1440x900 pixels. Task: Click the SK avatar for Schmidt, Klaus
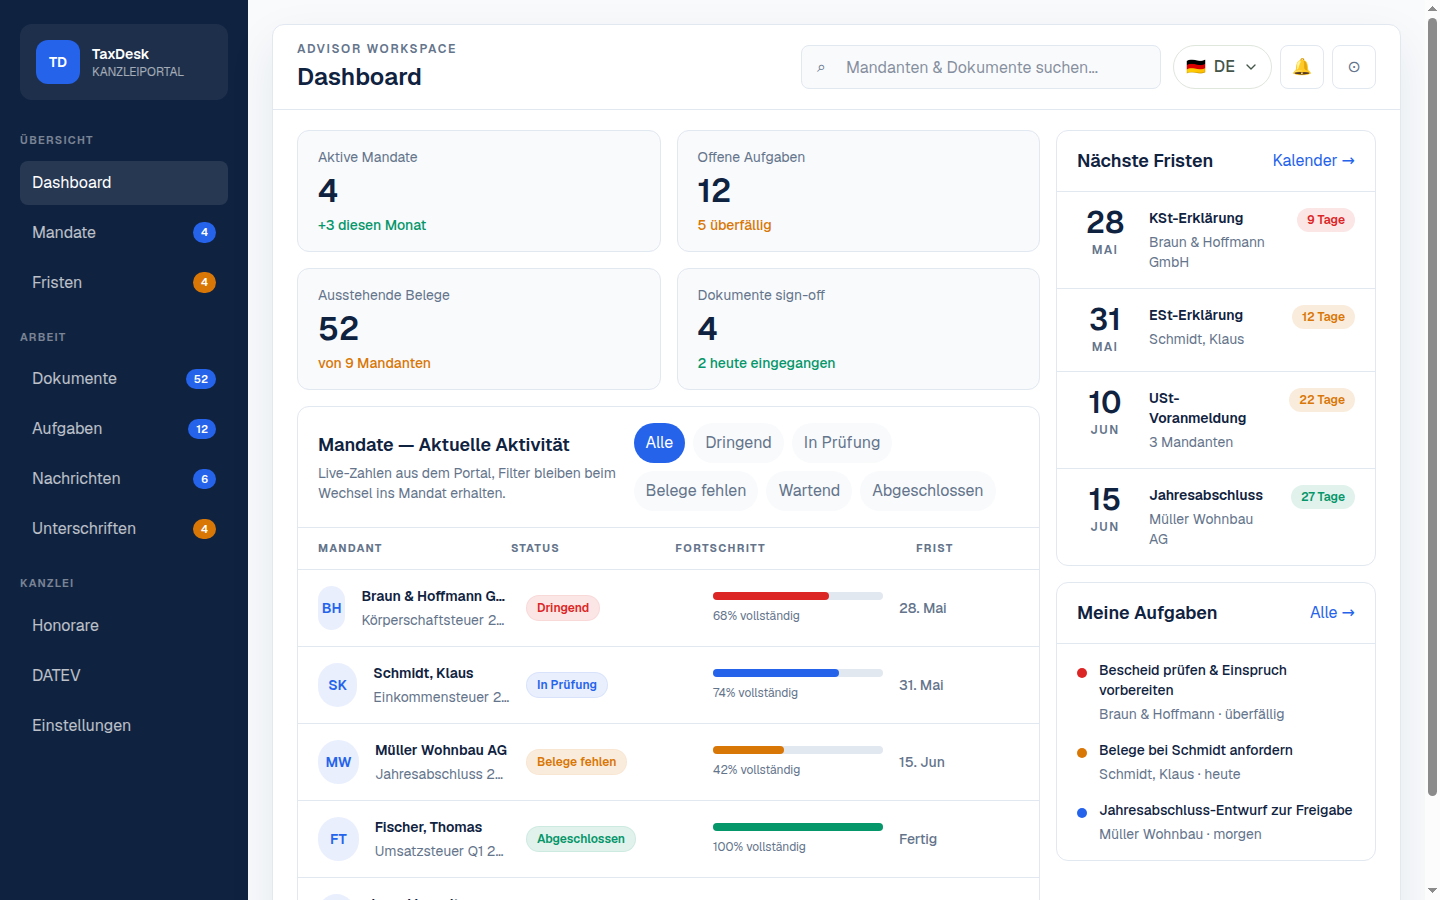(x=338, y=685)
